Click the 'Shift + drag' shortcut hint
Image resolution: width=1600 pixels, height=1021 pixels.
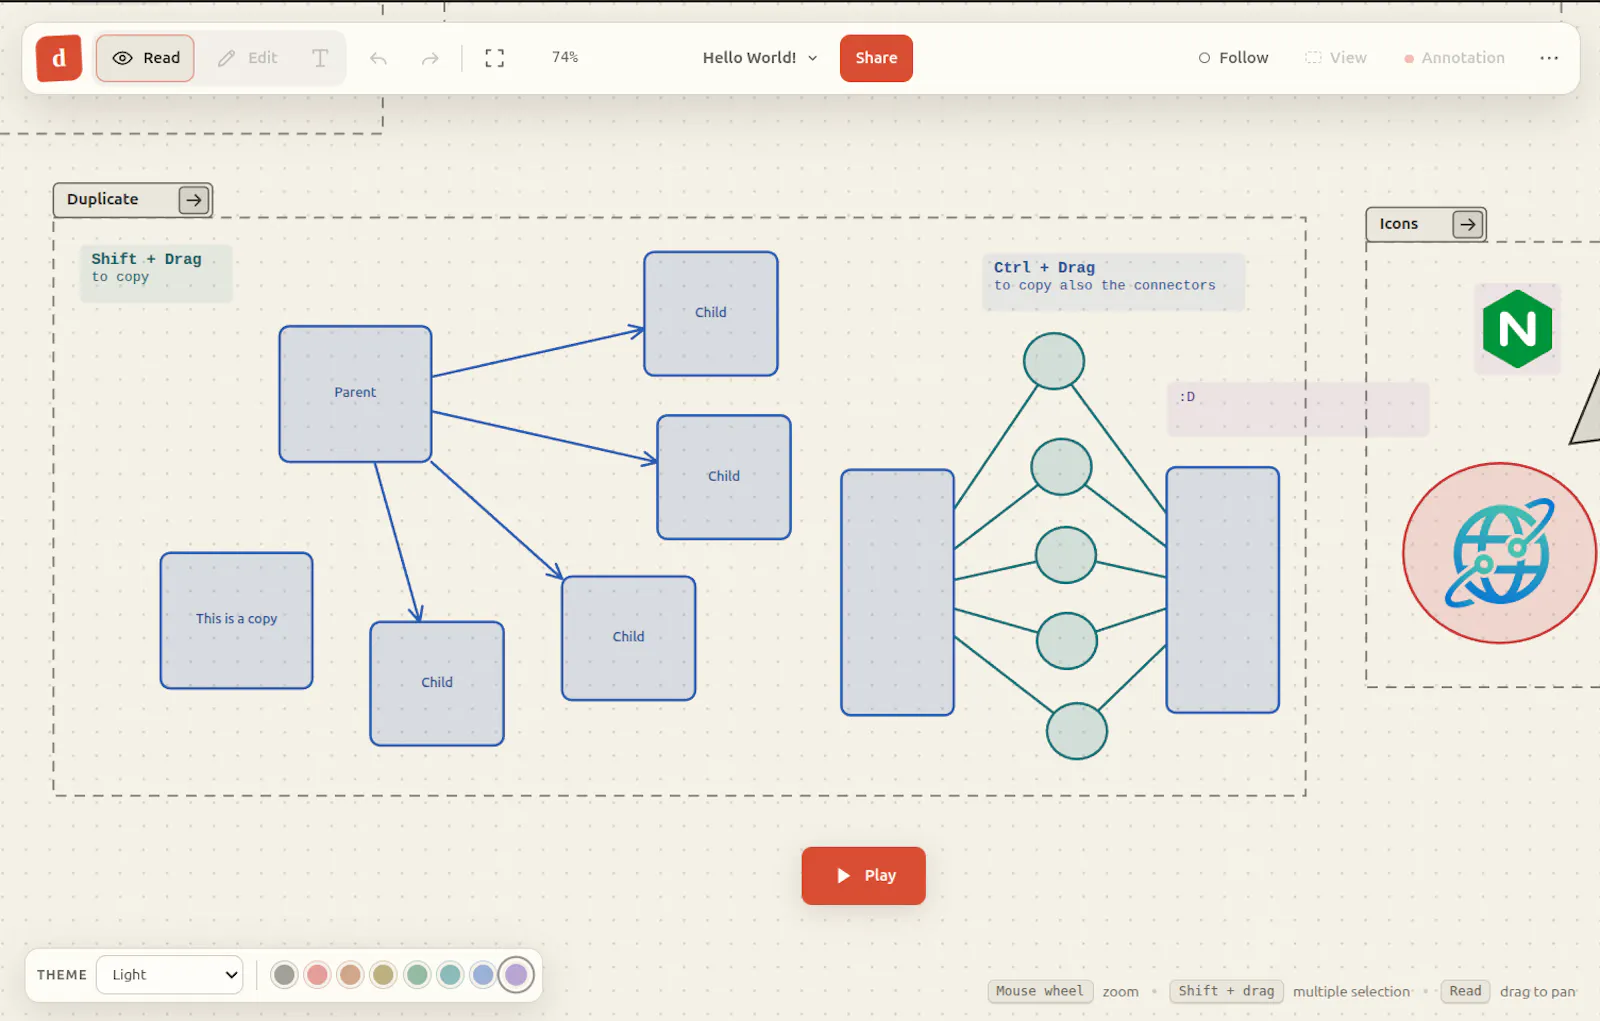(1226, 991)
